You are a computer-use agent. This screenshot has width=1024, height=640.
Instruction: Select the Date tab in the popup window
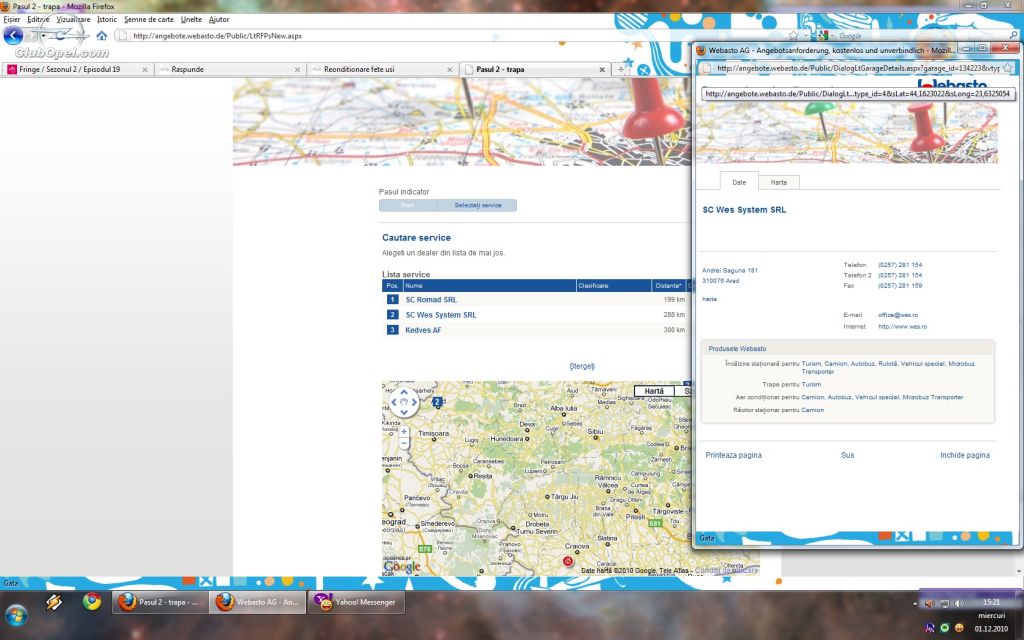click(x=739, y=182)
